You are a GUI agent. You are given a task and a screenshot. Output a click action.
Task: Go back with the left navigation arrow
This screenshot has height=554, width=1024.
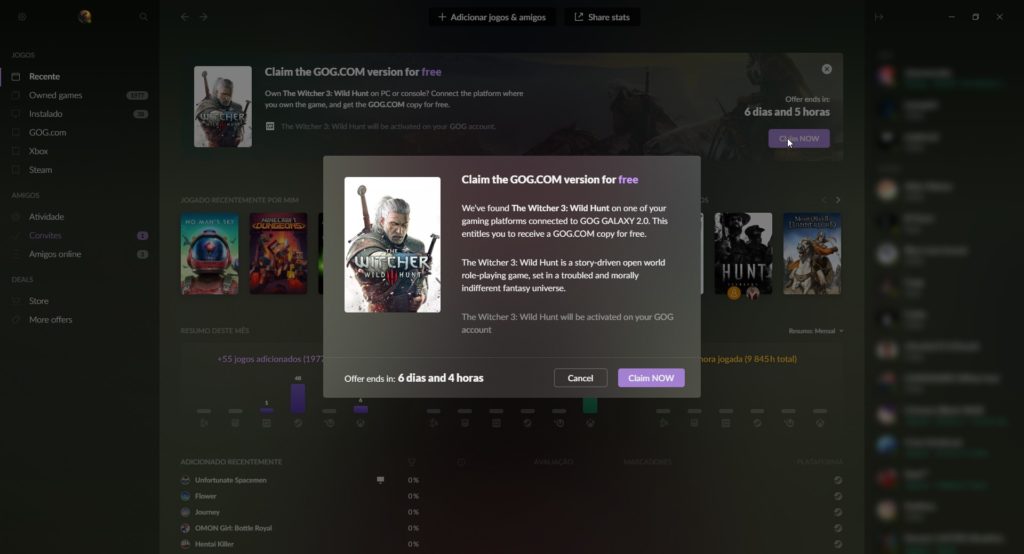click(185, 17)
